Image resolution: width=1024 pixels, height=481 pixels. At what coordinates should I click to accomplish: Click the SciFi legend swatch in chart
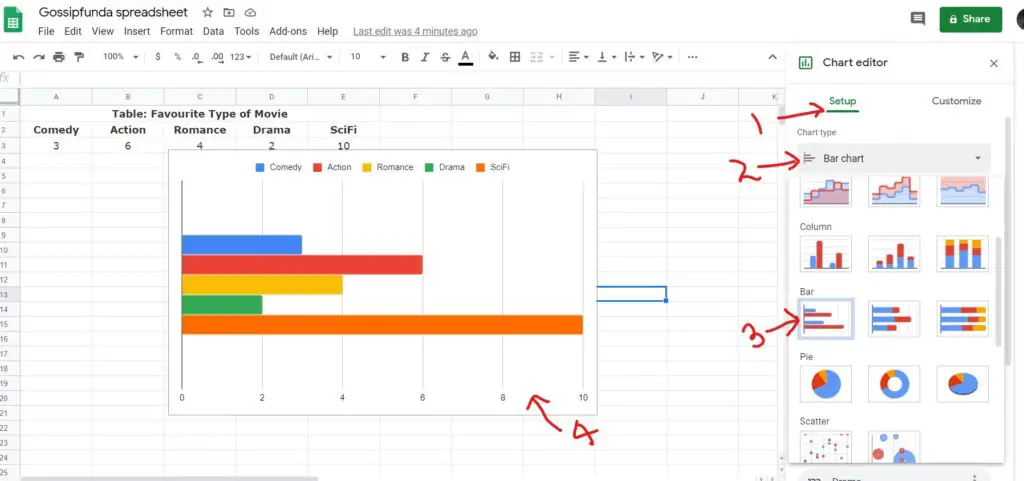[x=481, y=168]
